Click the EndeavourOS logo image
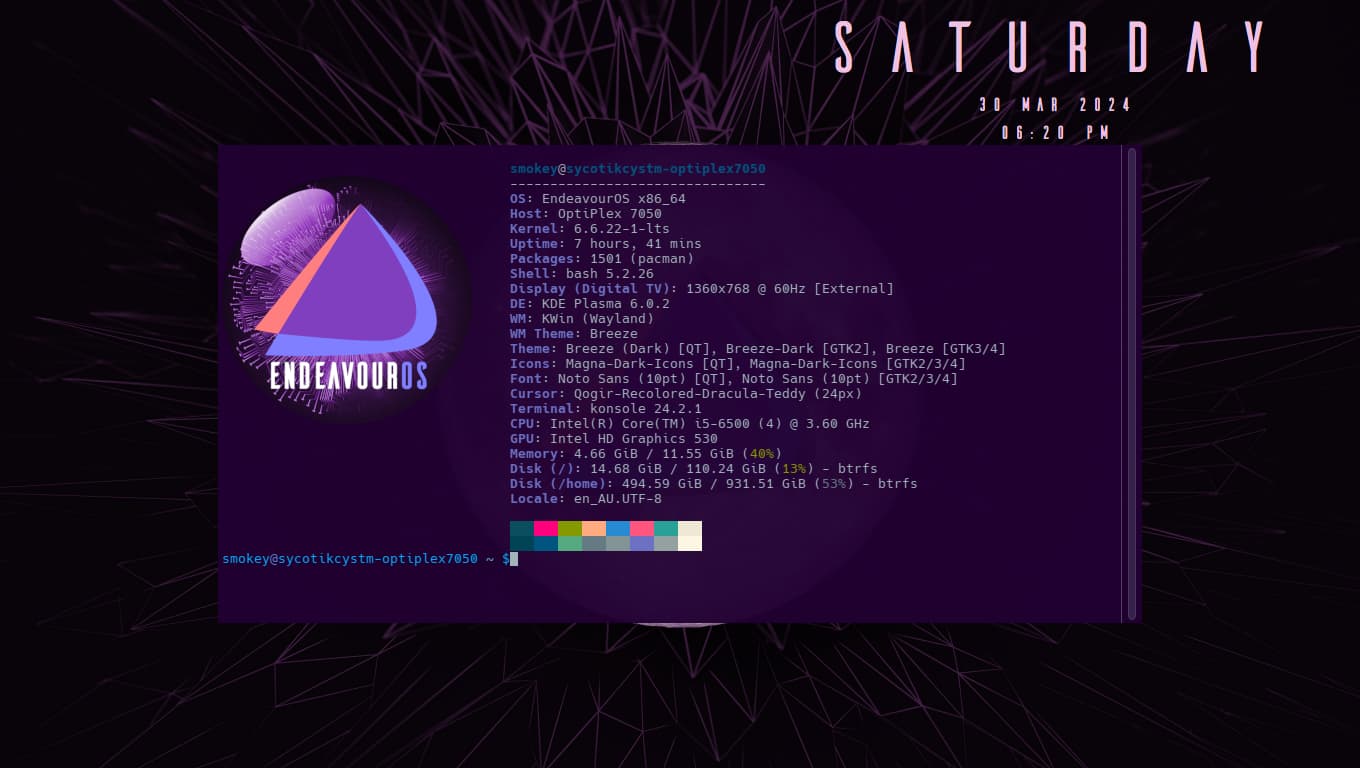 (348, 300)
